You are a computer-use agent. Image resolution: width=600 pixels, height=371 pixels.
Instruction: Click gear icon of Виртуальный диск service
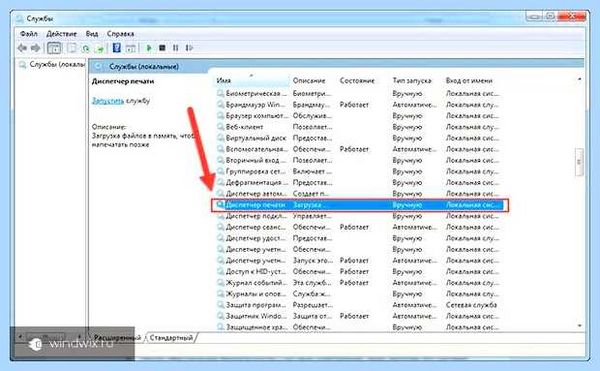coord(220,138)
